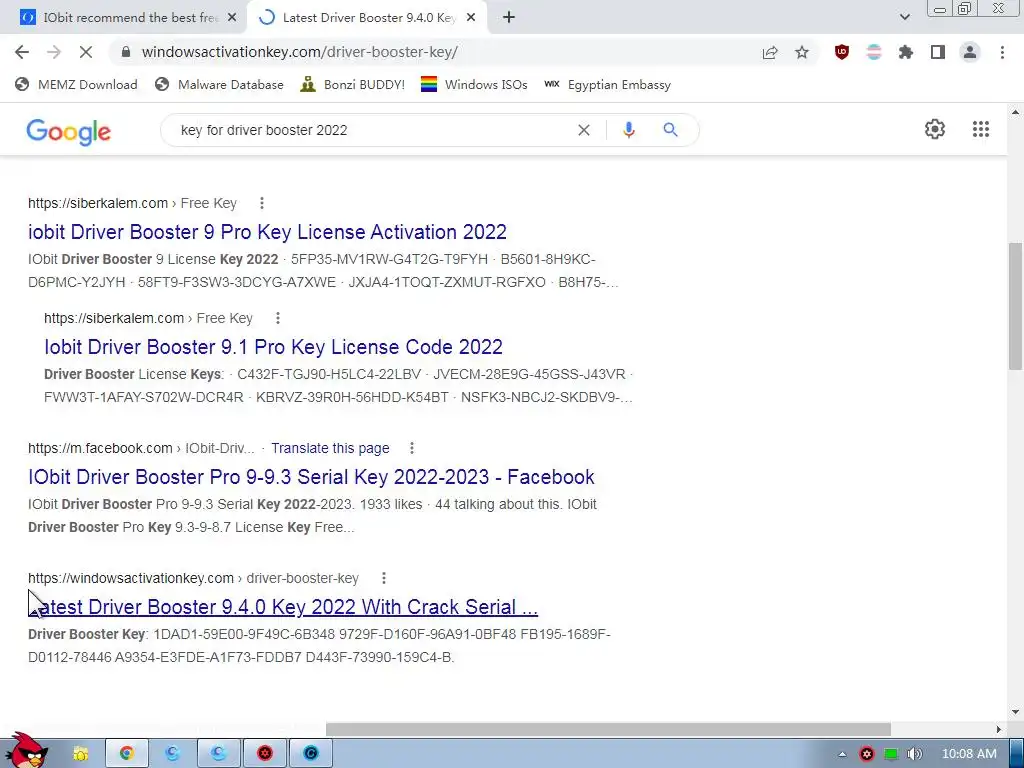Image resolution: width=1024 pixels, height=768 pixels.
Task: Open the Egyptian Embassy bookmark
Action: tap(608, 84)
